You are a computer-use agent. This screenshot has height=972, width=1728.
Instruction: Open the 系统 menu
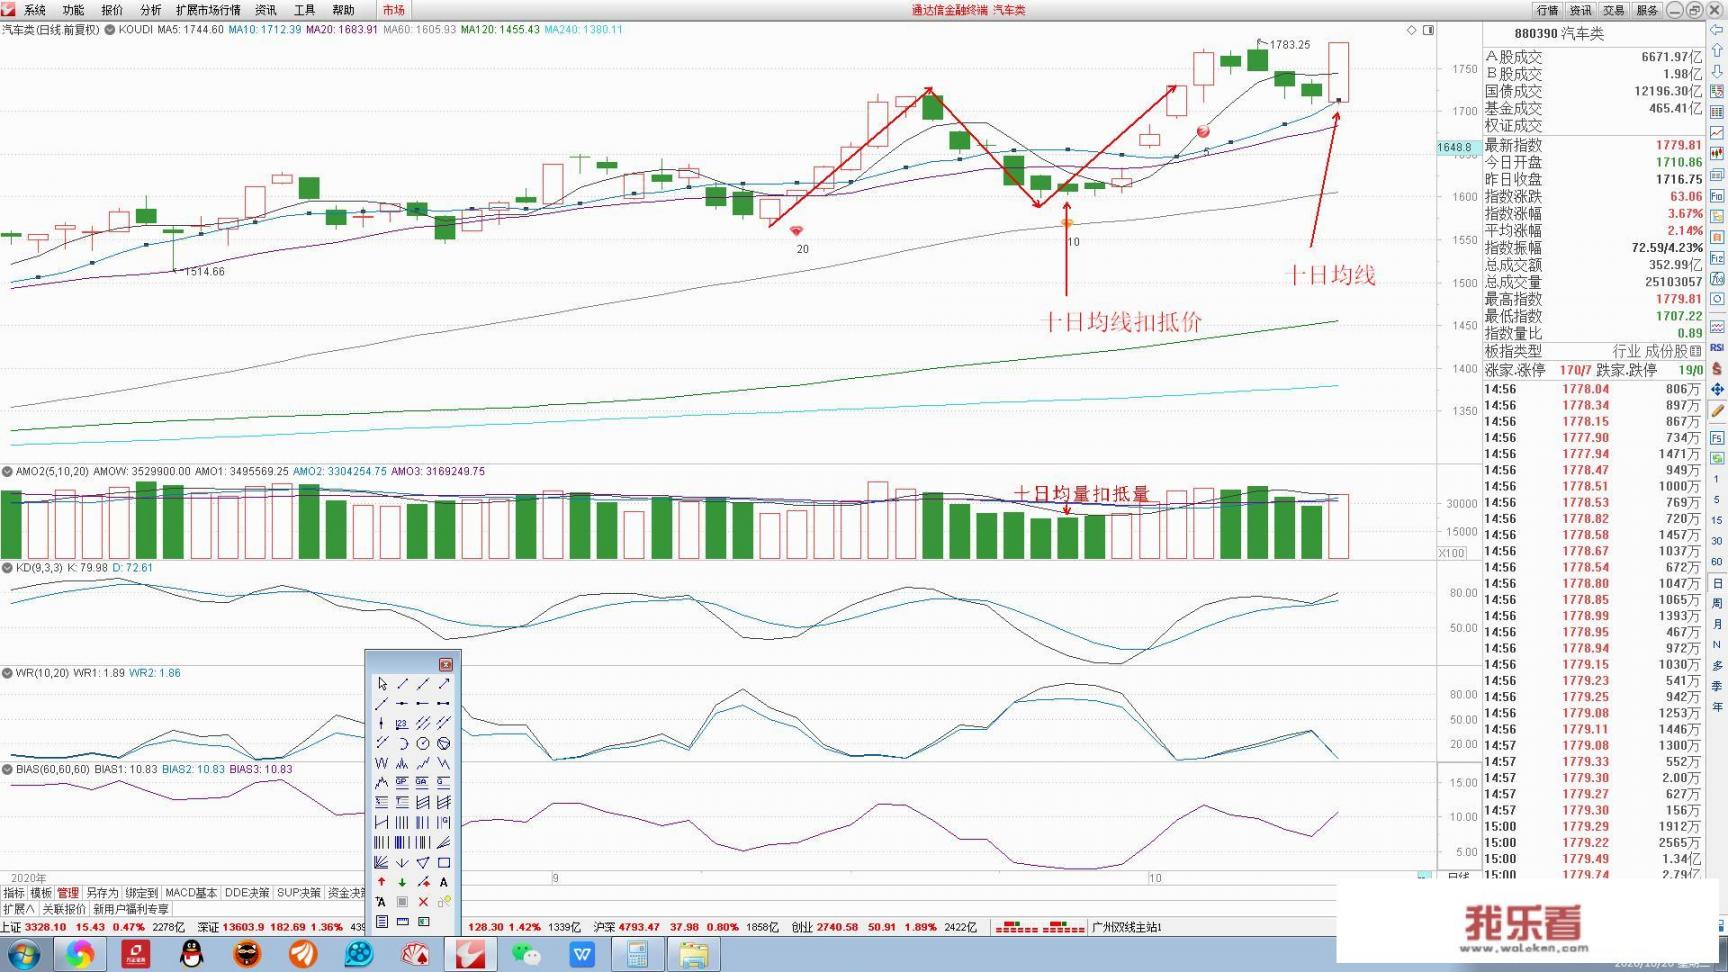pos(35,10)
